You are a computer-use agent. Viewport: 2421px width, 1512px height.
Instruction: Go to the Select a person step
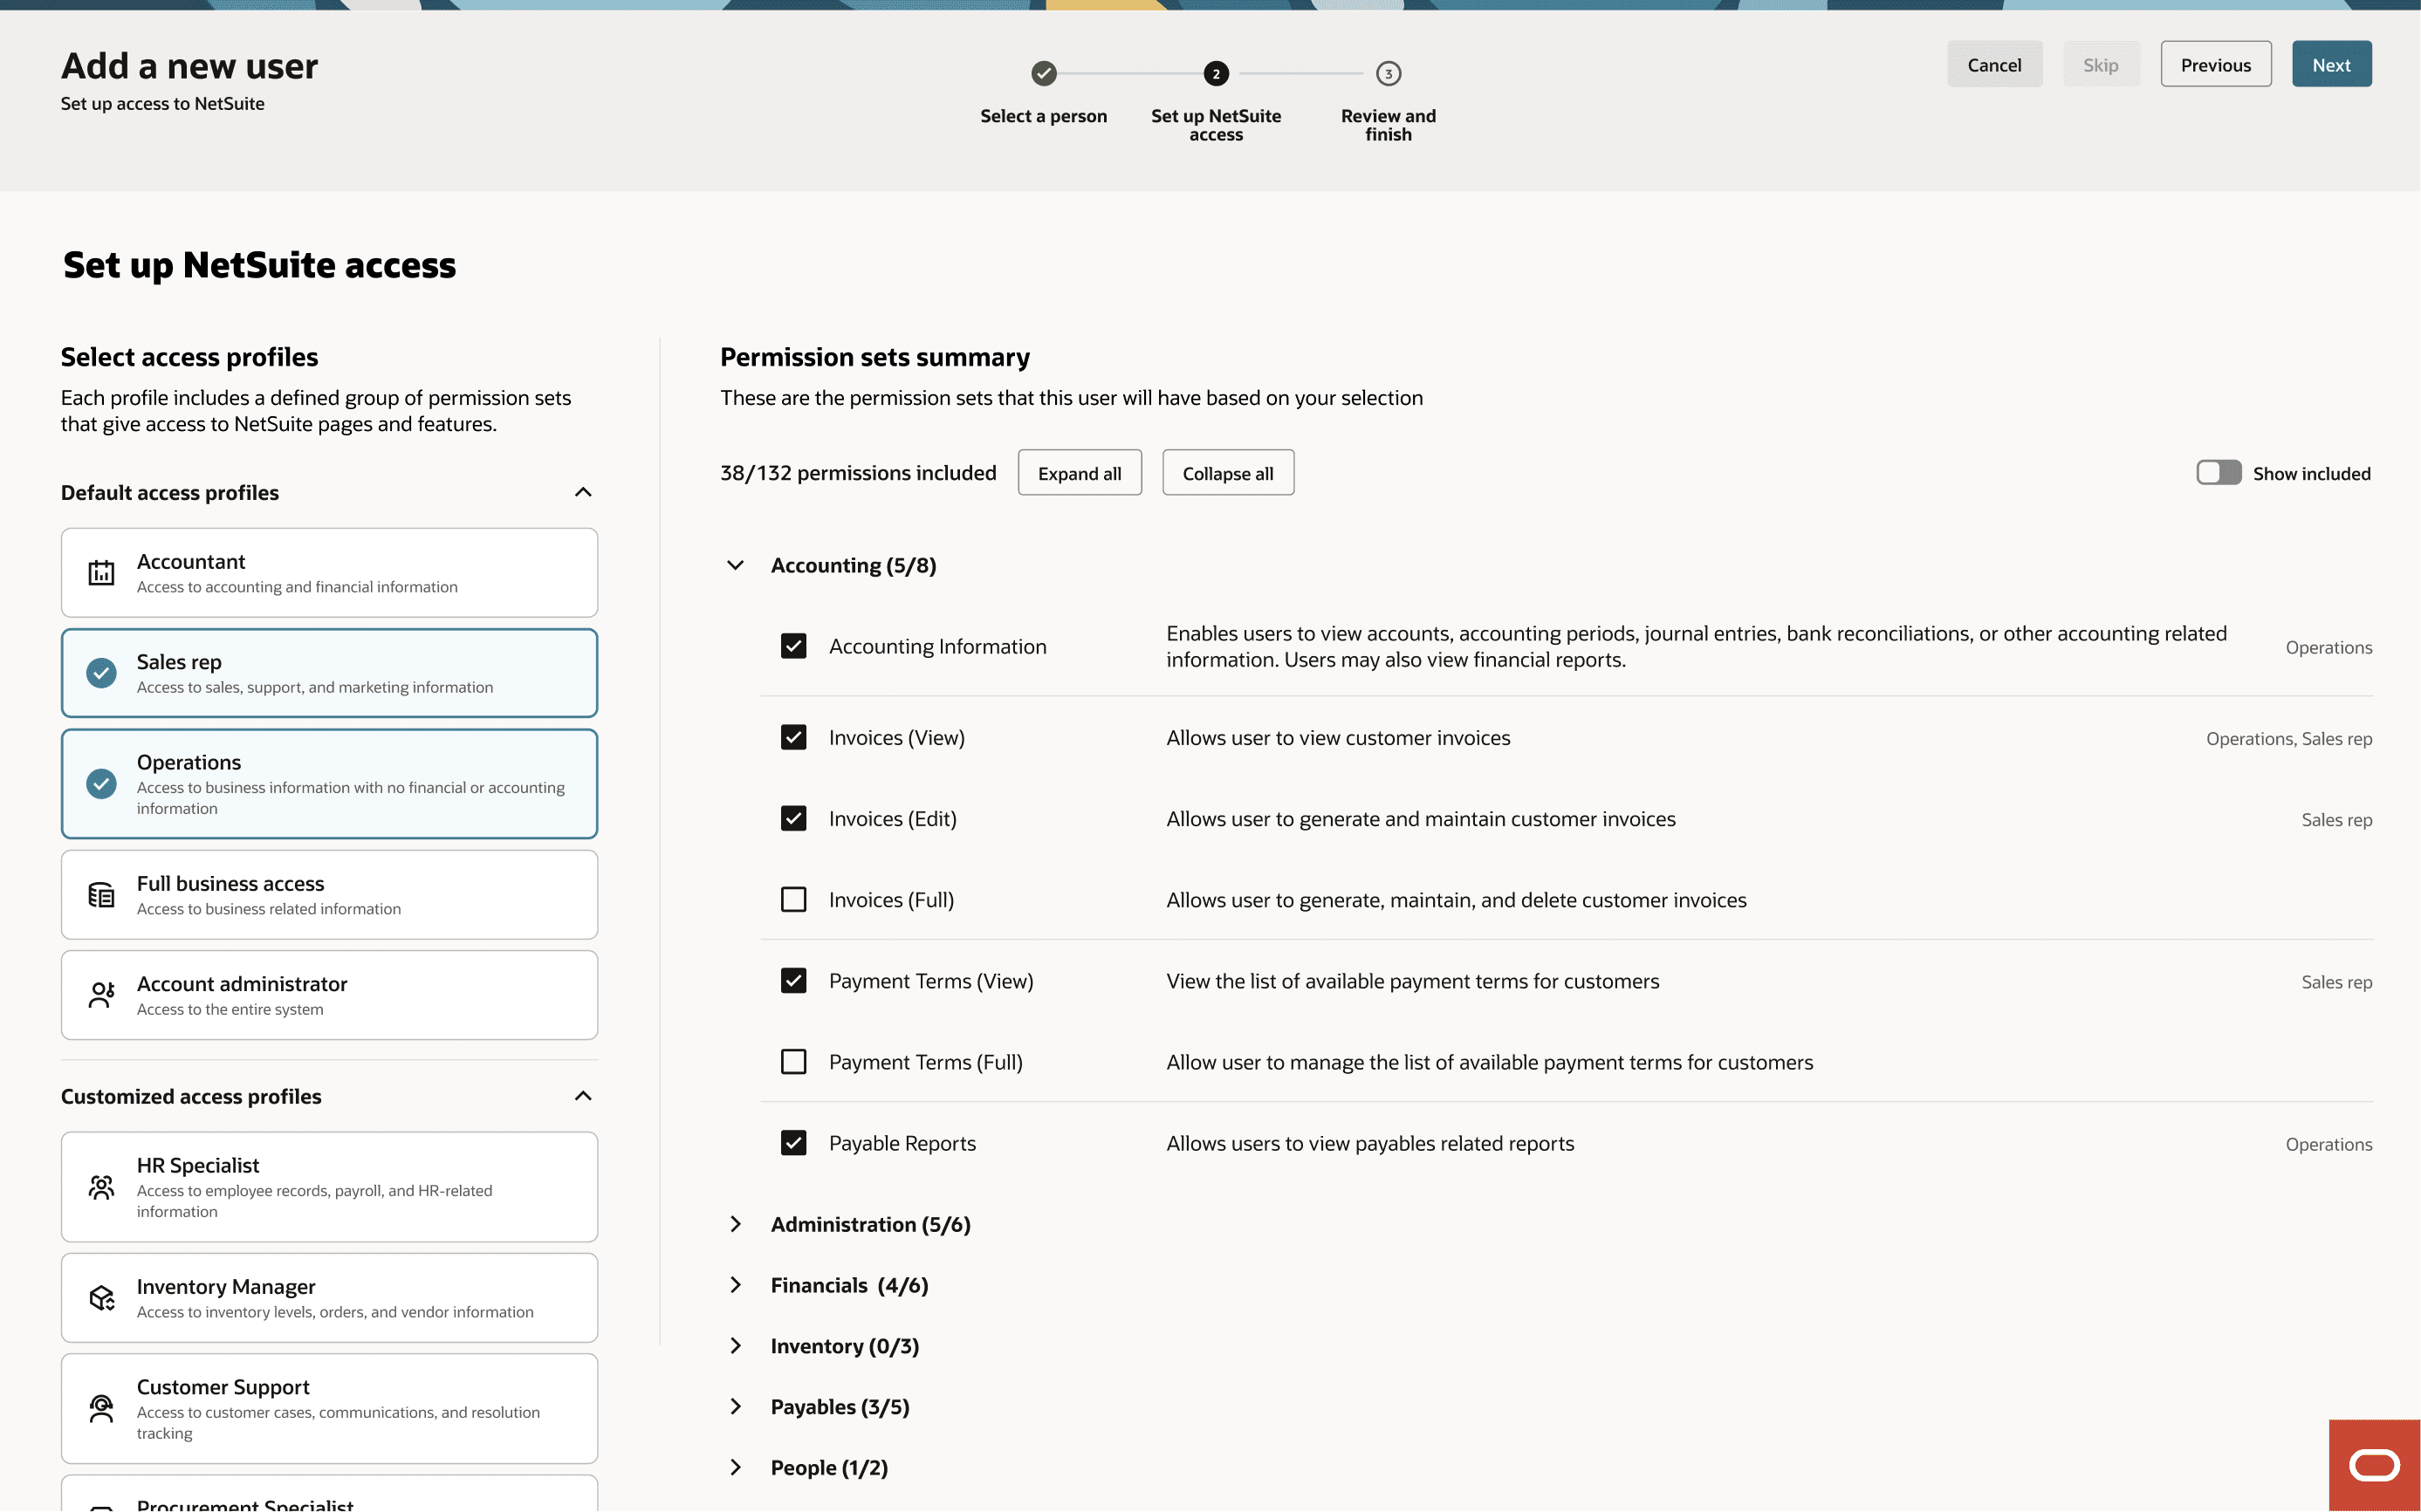pyautogui.click(x=1043, y=74)
